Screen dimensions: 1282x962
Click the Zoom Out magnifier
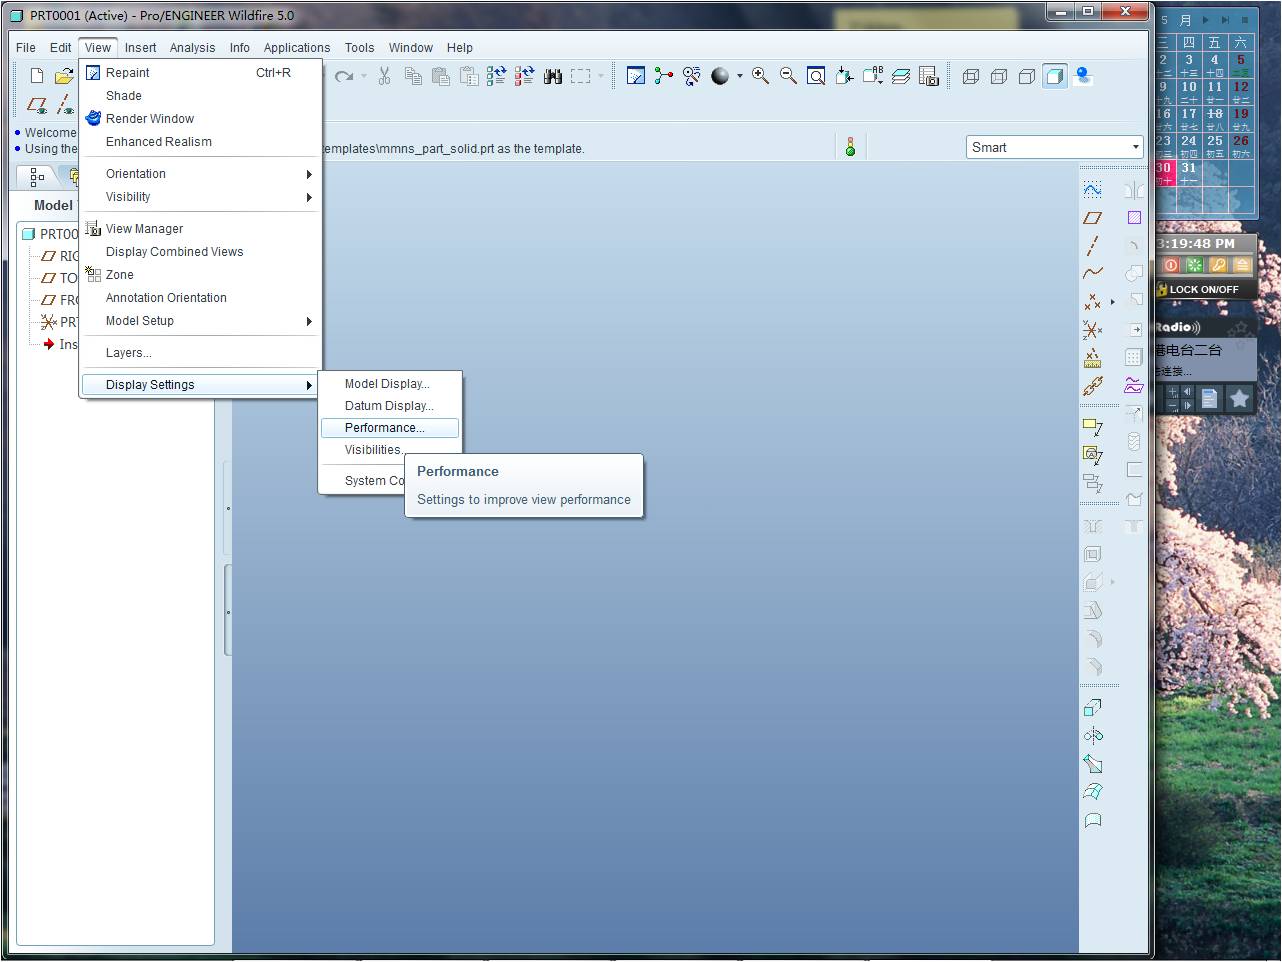point(788,76)
